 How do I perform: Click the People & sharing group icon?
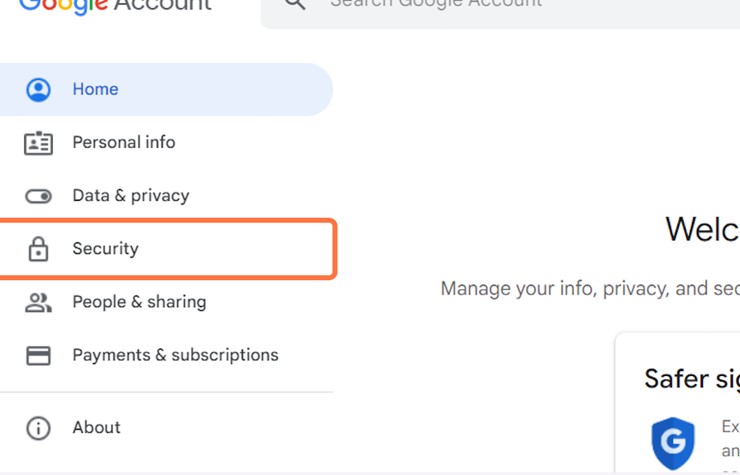point(38,302)
